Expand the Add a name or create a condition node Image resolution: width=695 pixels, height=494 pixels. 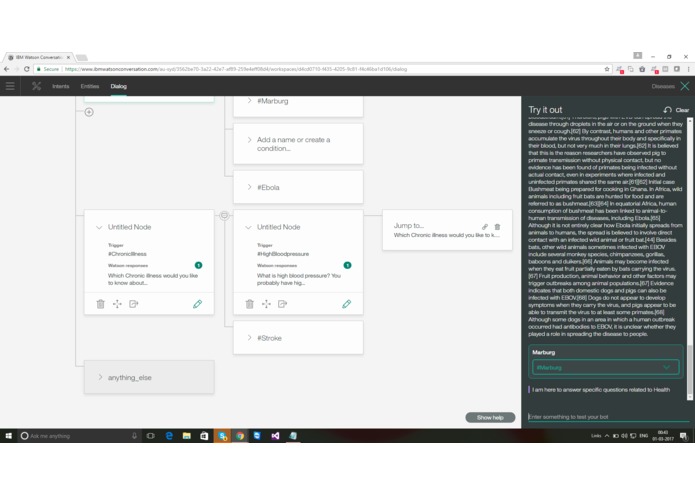[x=250, y=140]
